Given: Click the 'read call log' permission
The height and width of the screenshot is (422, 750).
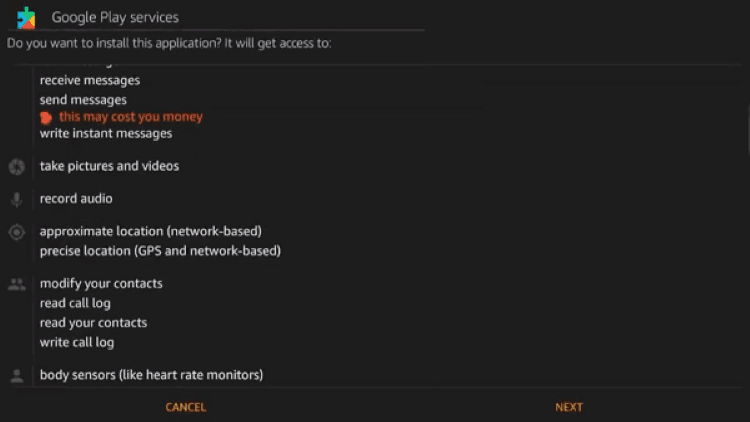Looking at the screenshot, I should (75, 303).
